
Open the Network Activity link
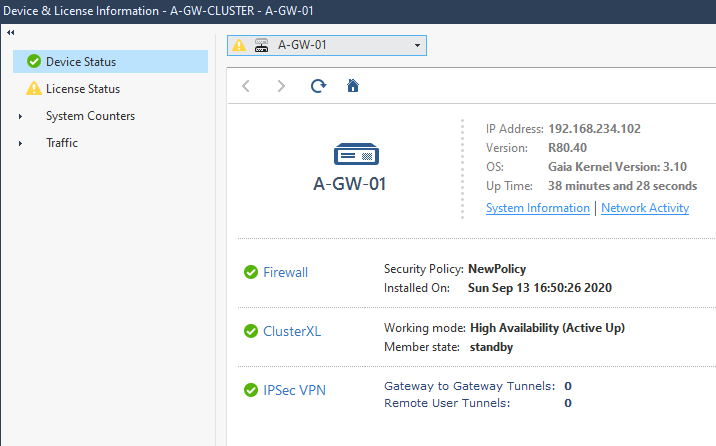[645, 208]
